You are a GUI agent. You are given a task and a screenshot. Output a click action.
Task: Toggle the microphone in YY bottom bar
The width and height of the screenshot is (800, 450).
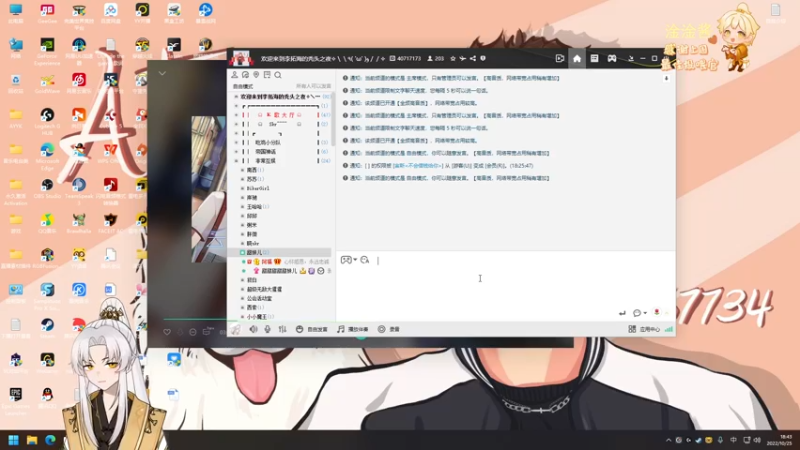267,329
